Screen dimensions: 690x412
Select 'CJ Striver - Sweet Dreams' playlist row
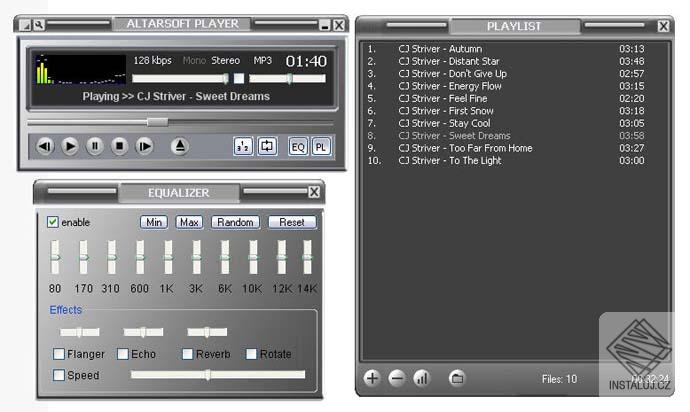pyautogui.click(x=506, y=136)
